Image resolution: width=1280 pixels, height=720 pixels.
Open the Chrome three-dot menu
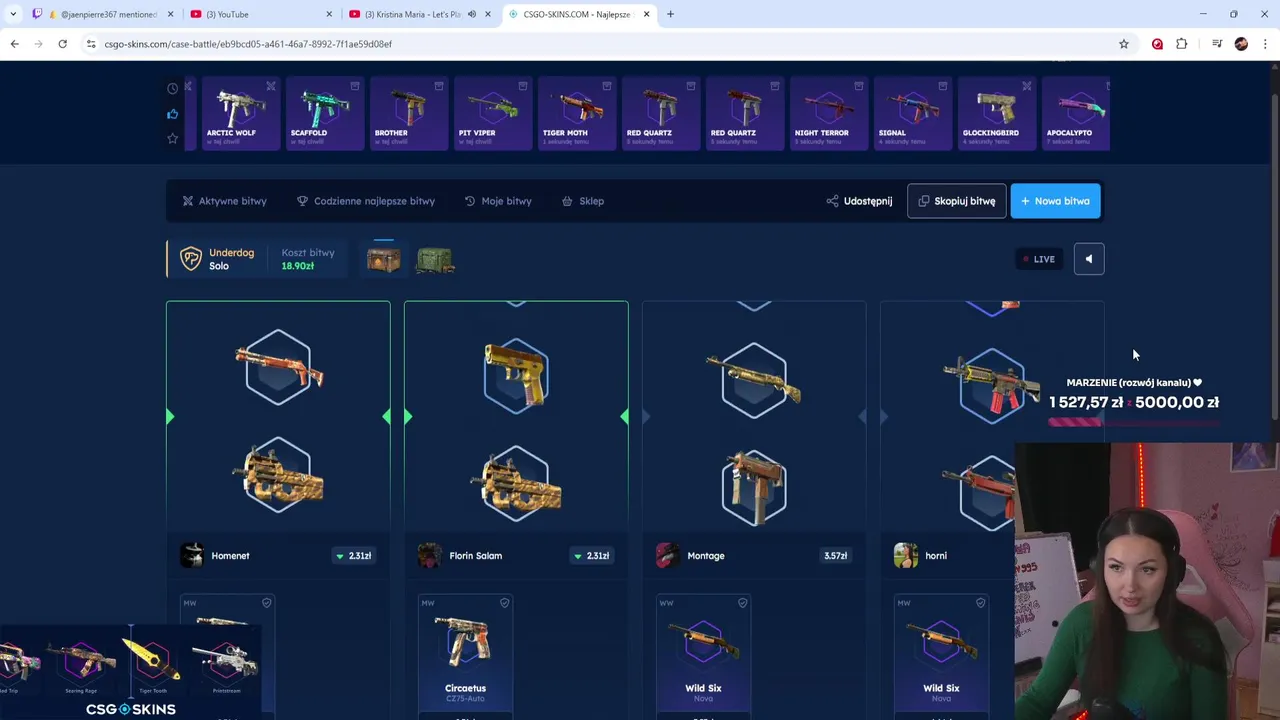click(1265, 44)
